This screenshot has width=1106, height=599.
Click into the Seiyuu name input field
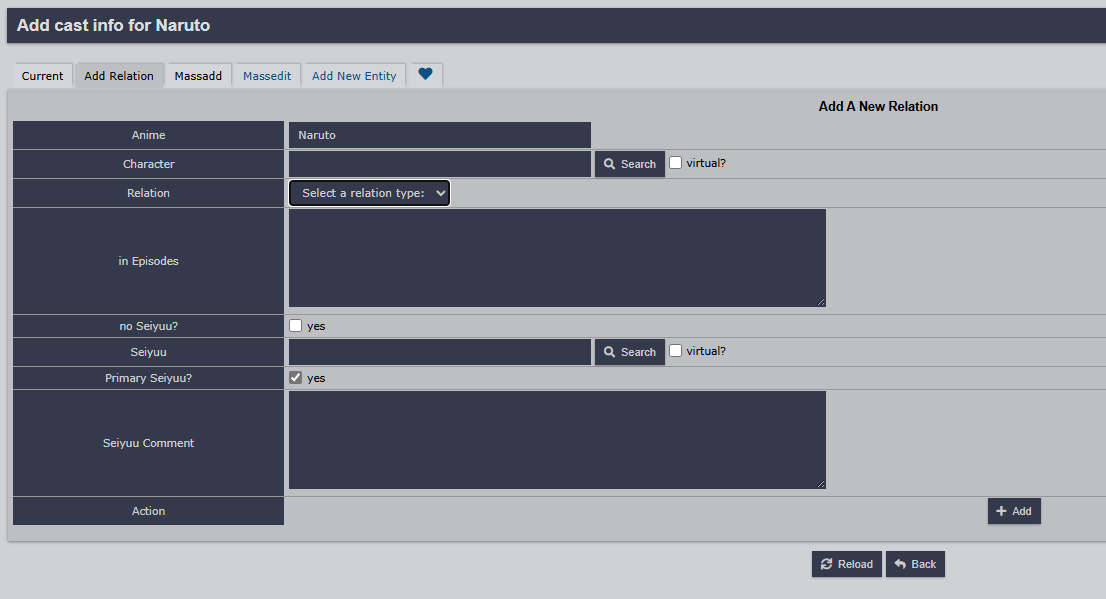(x=440, y=352)
